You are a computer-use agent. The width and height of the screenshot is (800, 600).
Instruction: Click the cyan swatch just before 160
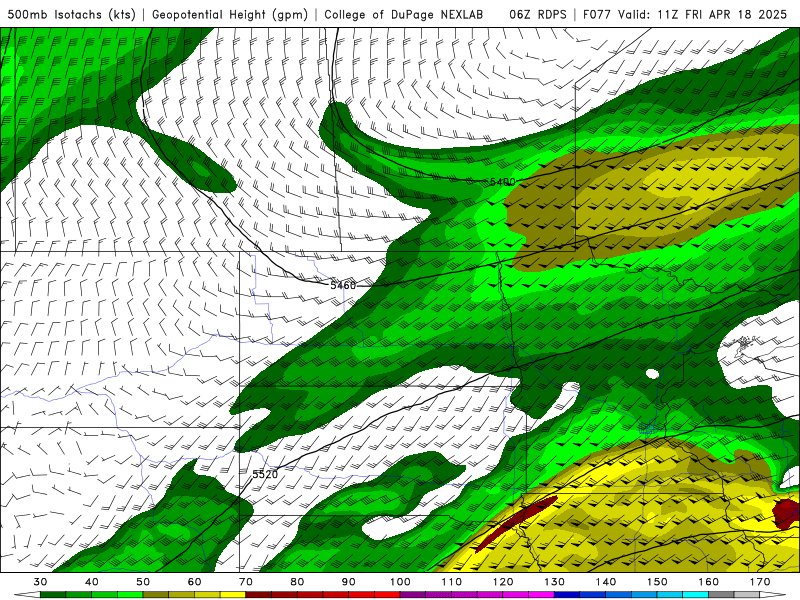click(x=696, y=595)
